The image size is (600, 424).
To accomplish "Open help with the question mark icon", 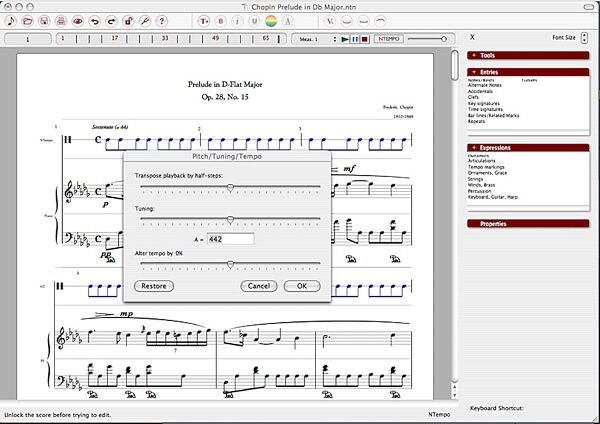I will [x=162, y=21].
